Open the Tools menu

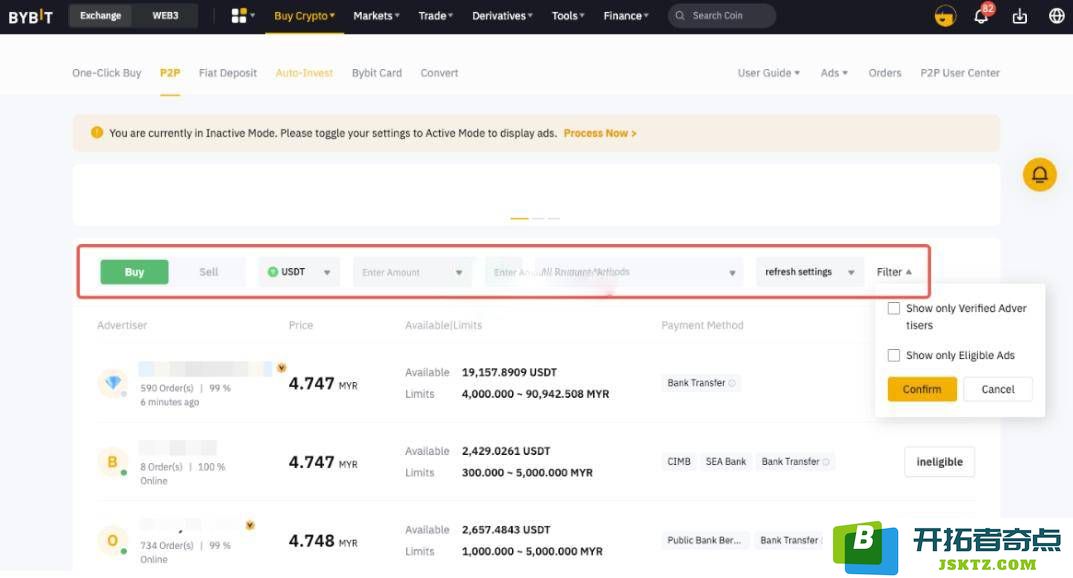coord(568,16)
